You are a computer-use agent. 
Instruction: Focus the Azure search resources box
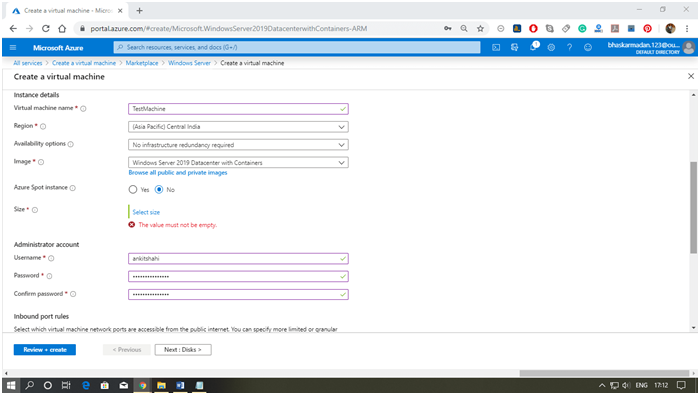click(x=297, y=47)
